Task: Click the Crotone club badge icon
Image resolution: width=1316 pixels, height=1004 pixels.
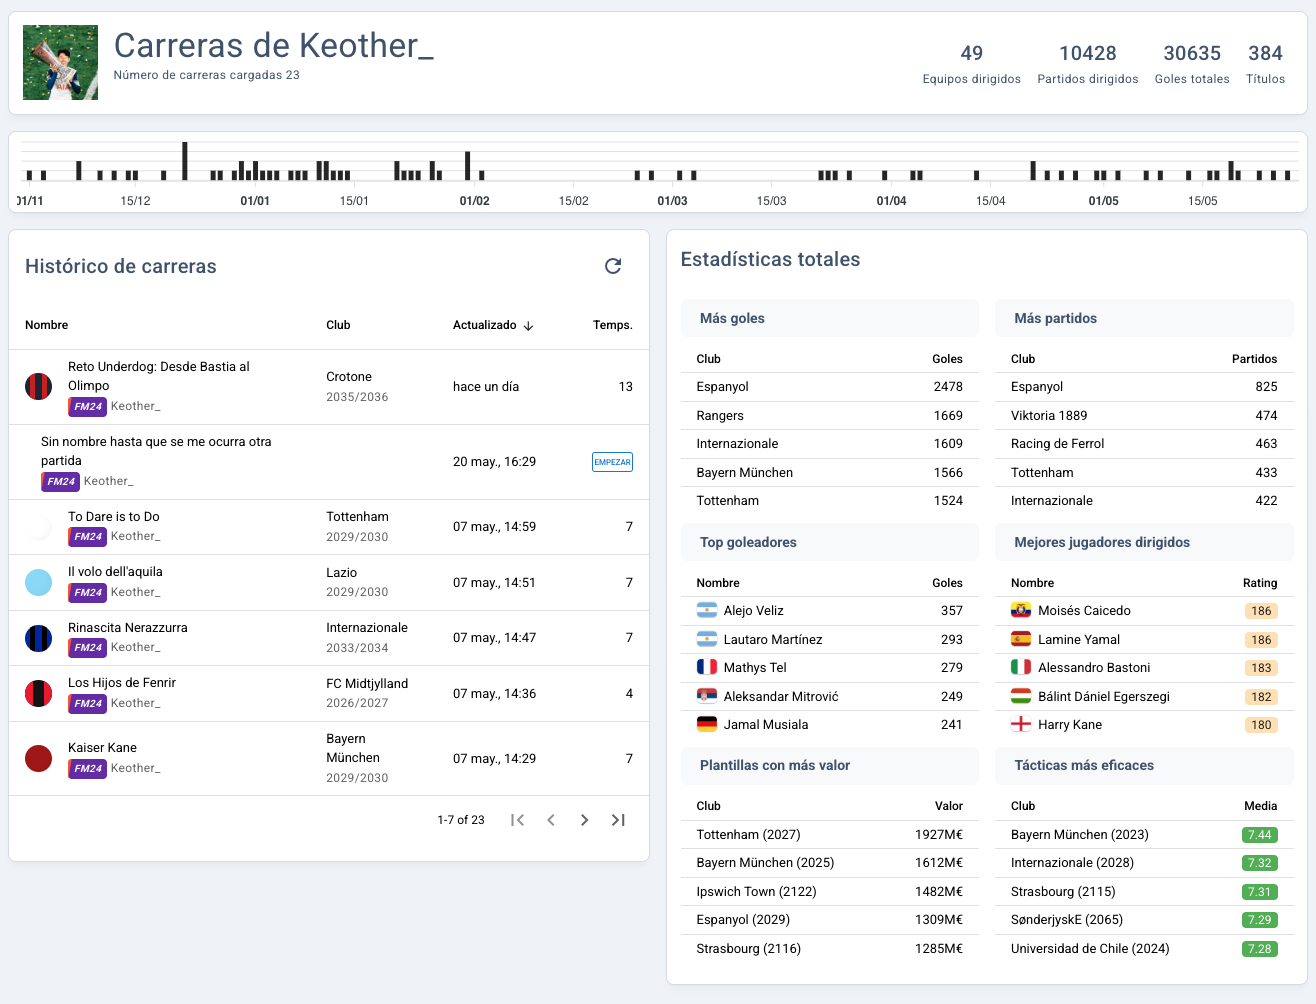Action: click(38, 386)
